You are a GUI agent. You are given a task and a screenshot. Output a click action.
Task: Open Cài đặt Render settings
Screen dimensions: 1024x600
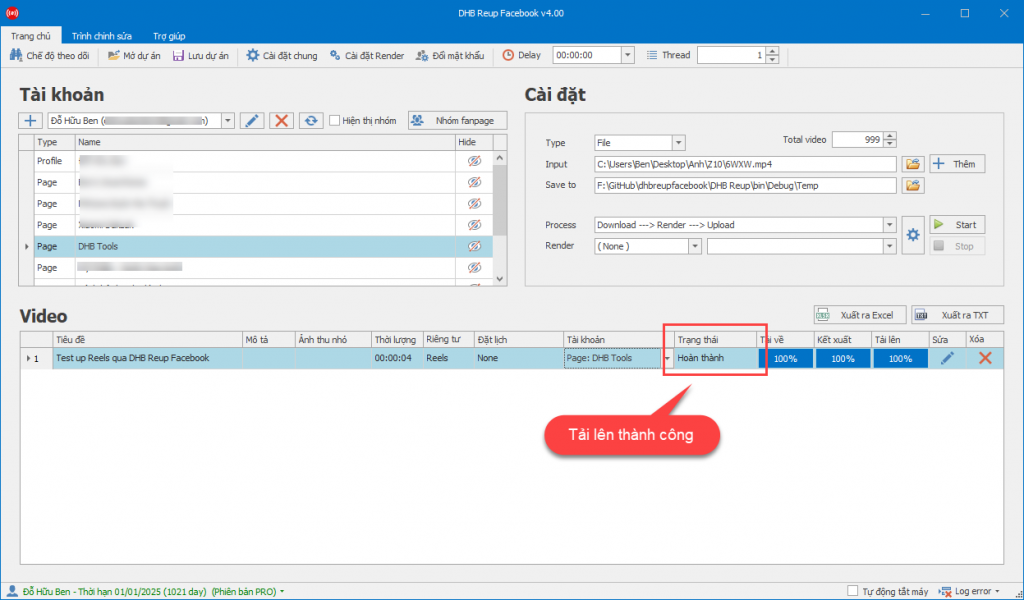click(x=367, y=55)
